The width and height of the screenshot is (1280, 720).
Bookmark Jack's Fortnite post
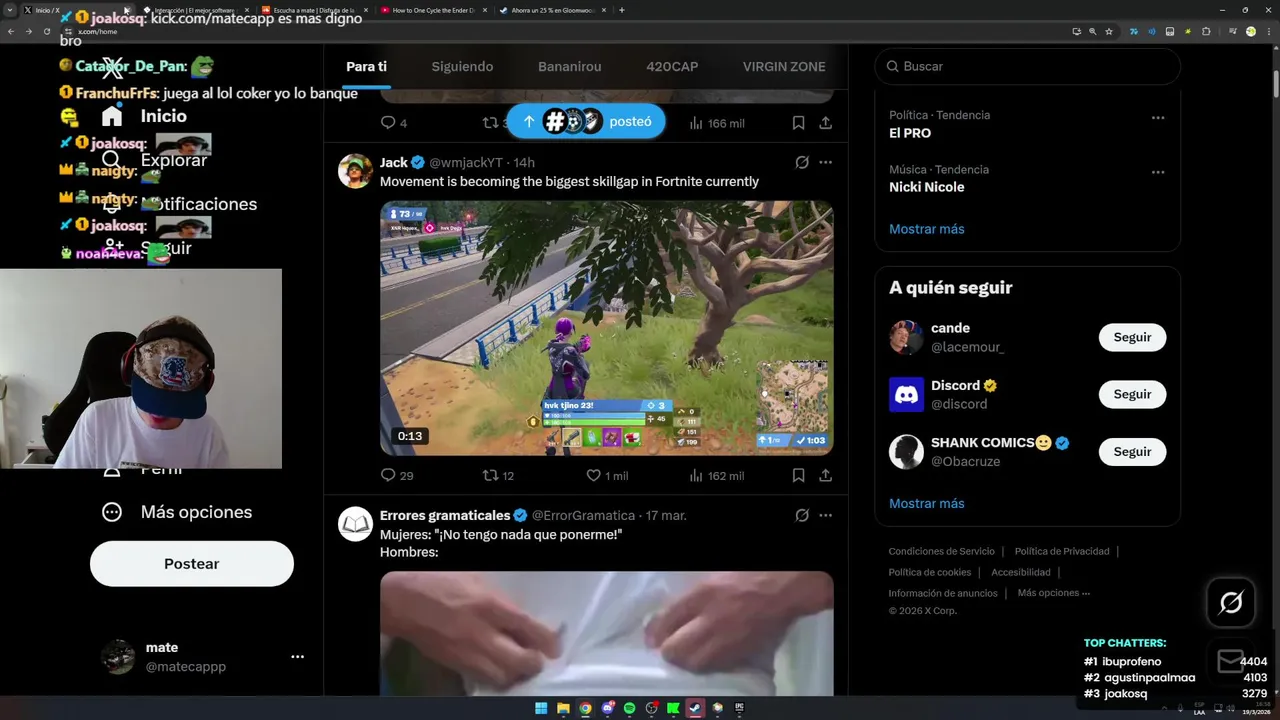click(x=798, y=476)
